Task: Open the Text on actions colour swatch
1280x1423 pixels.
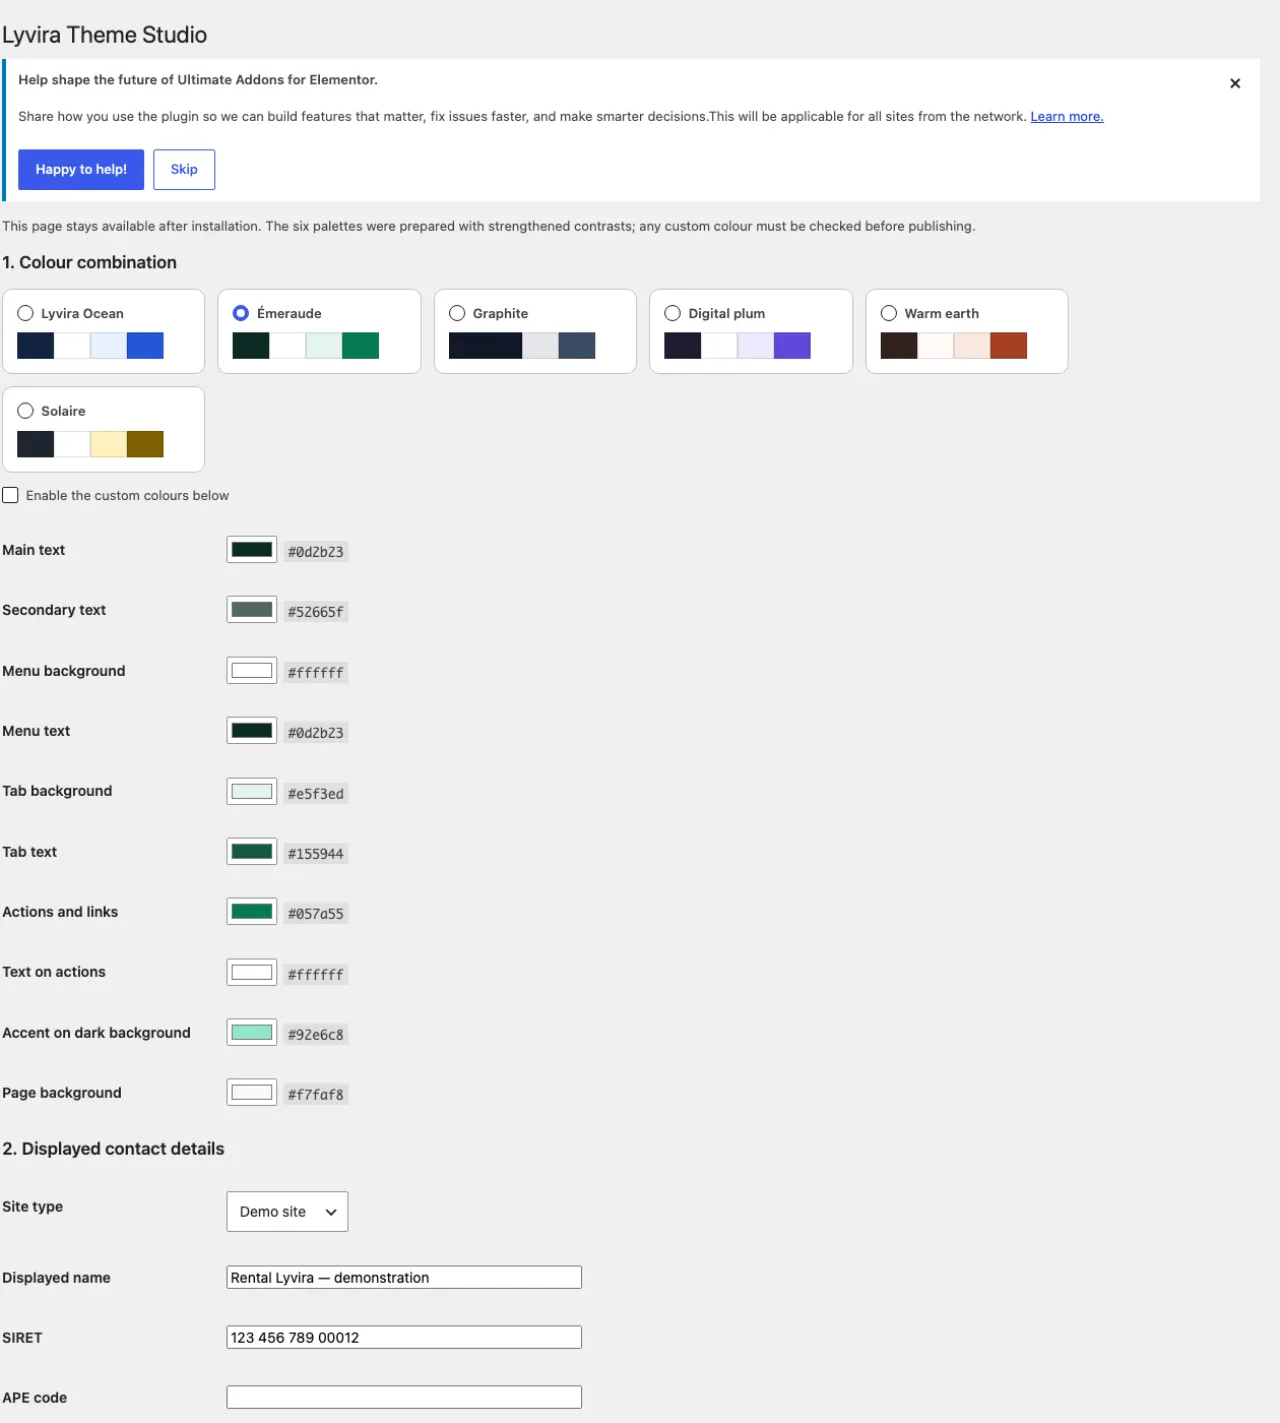Action: click(x=252, y=972)
